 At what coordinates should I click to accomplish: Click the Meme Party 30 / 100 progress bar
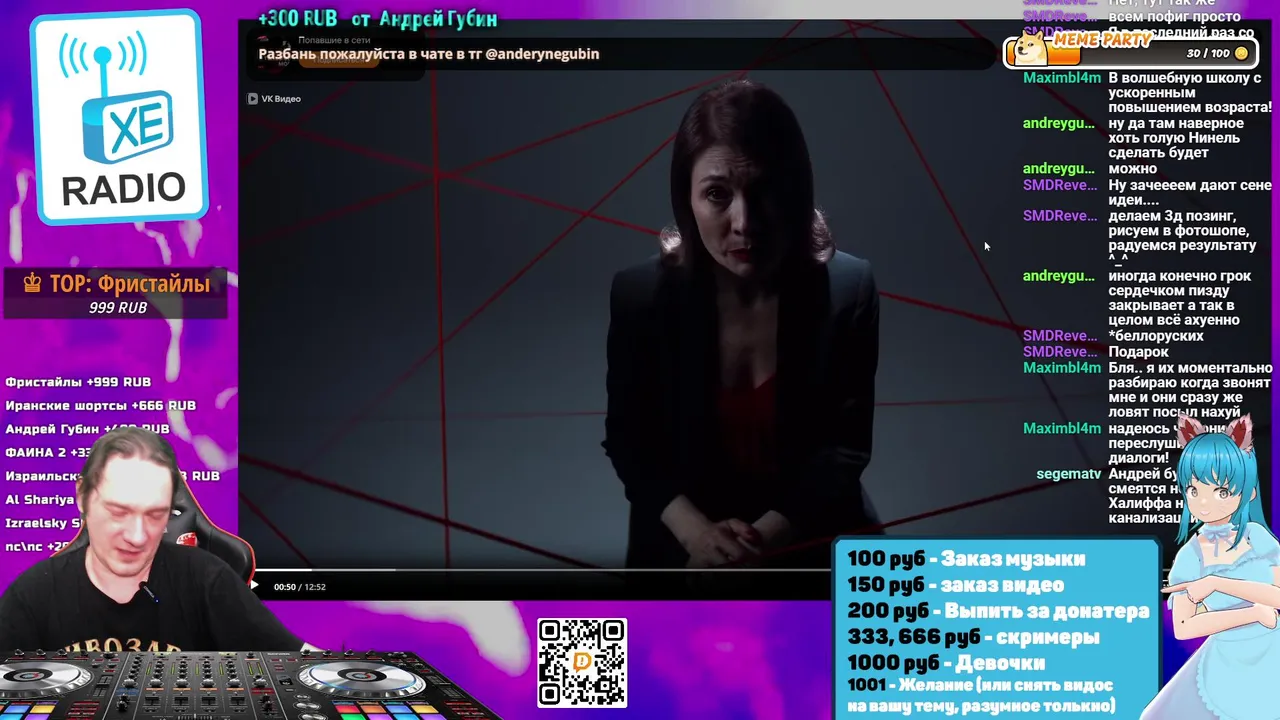tap(1130, 53)
